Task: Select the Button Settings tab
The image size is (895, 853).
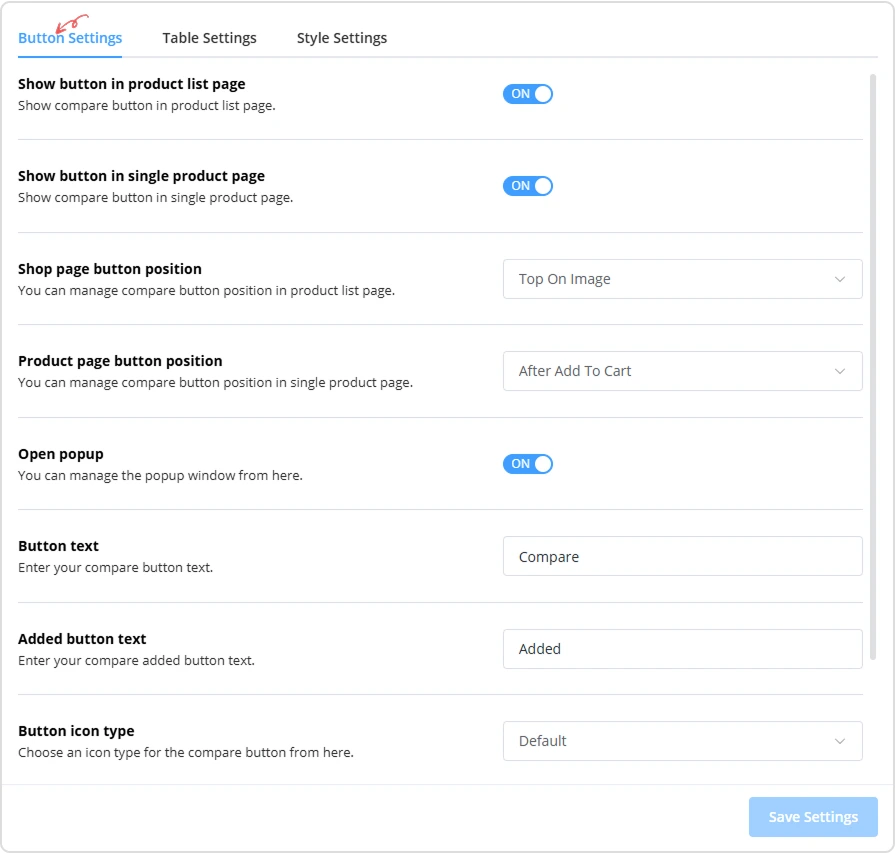Action: click(70, 37)
